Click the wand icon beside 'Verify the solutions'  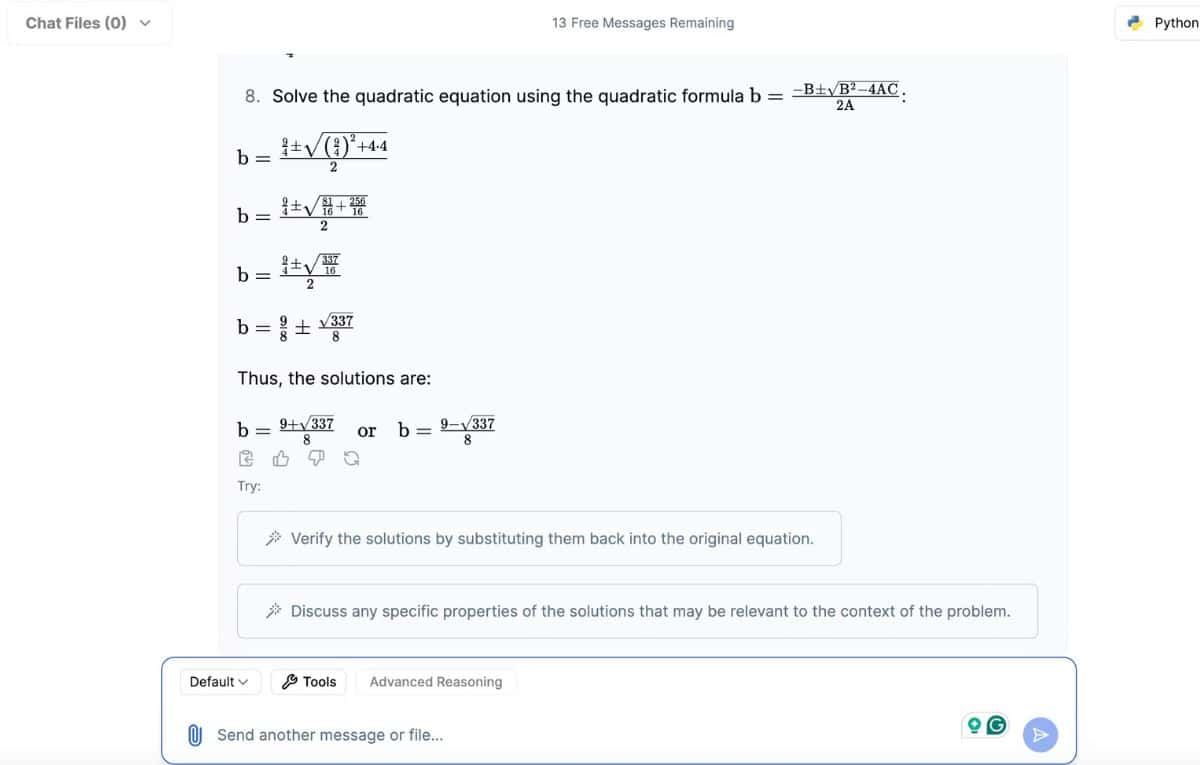click(272, 539)
